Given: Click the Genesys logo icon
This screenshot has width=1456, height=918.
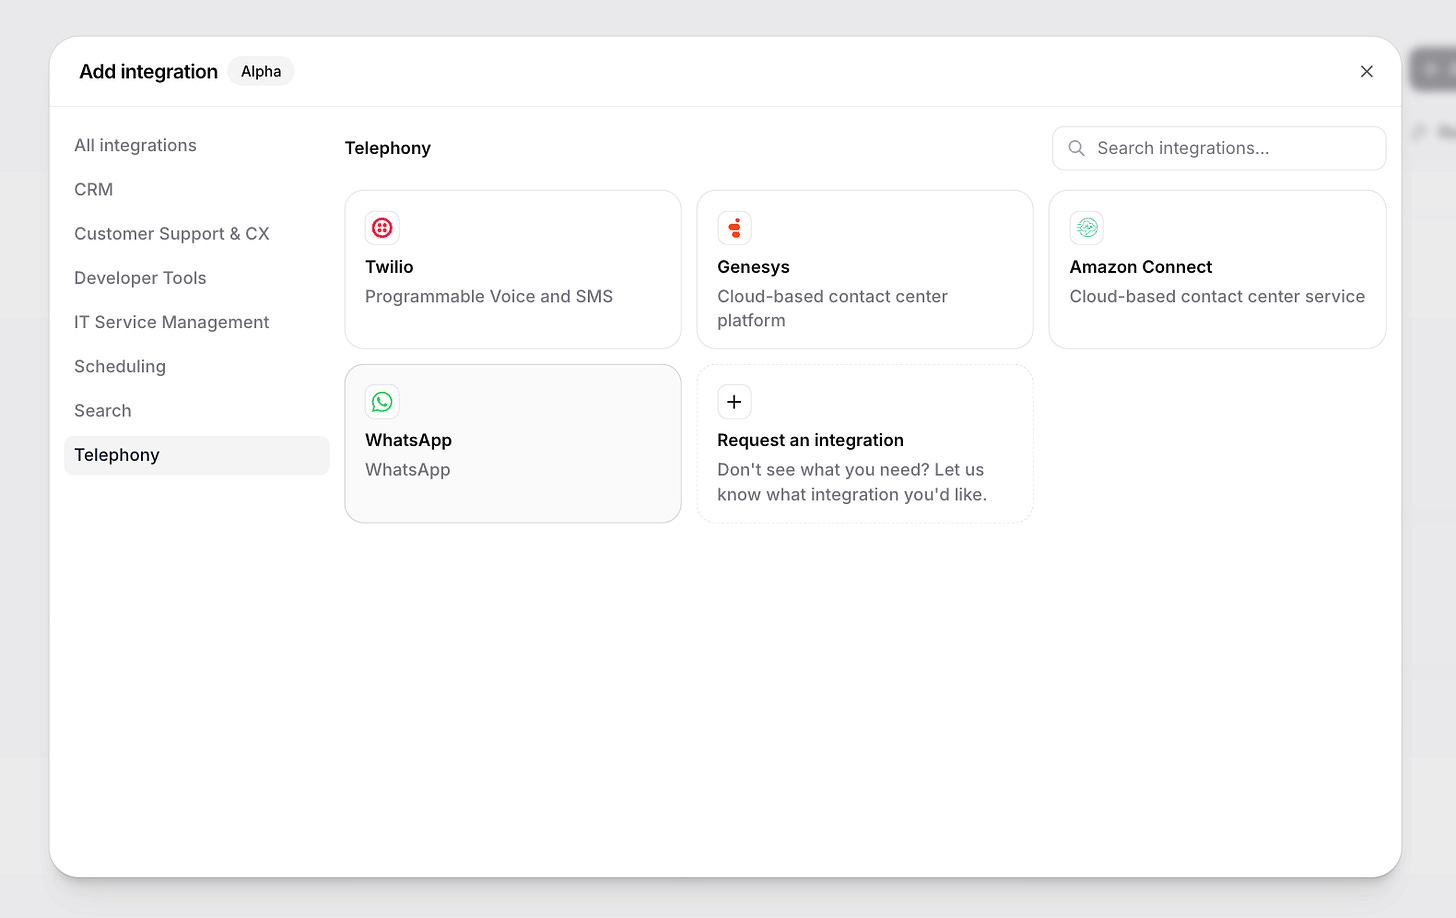Looking at the screenshot, I should tap(734, 228).
